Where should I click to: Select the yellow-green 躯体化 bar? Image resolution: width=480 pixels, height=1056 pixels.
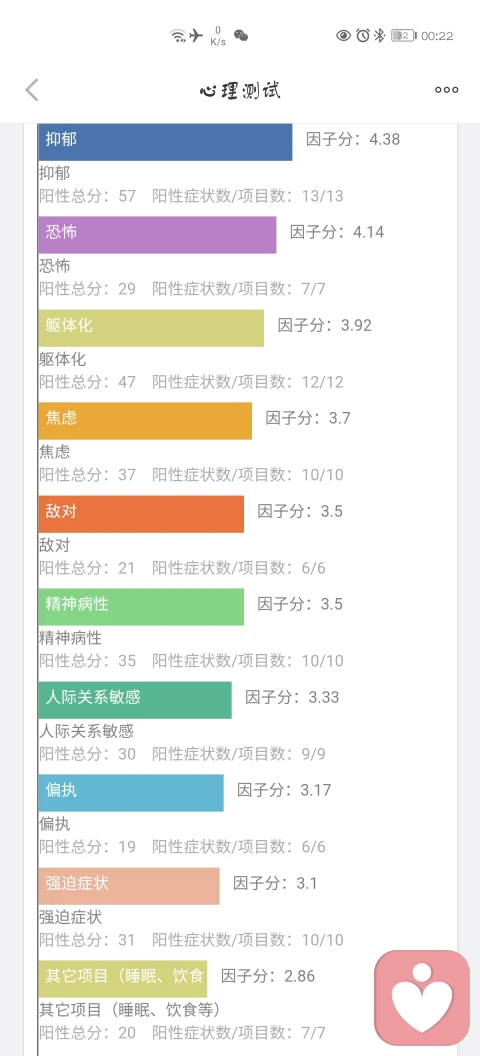click(x=151, y=327)
